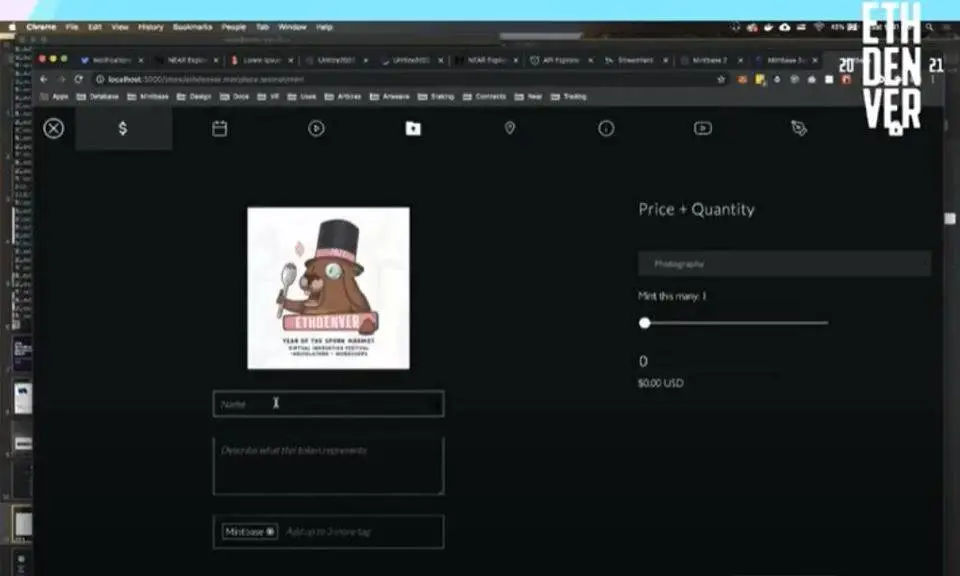This screenshot has height=576, width=960.
Task: Switch to the Twitter Notifications tab
Action: coord(110,61)
